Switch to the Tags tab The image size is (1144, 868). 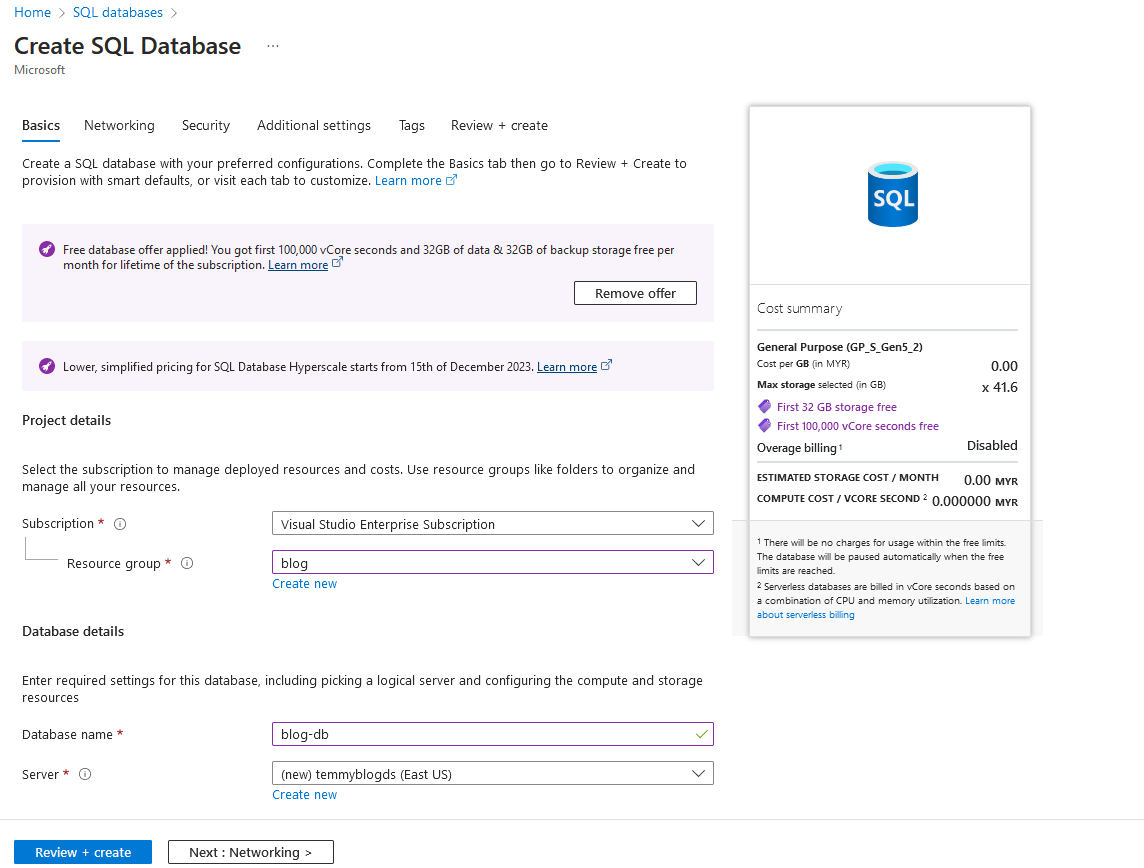(x=411, y=125)
